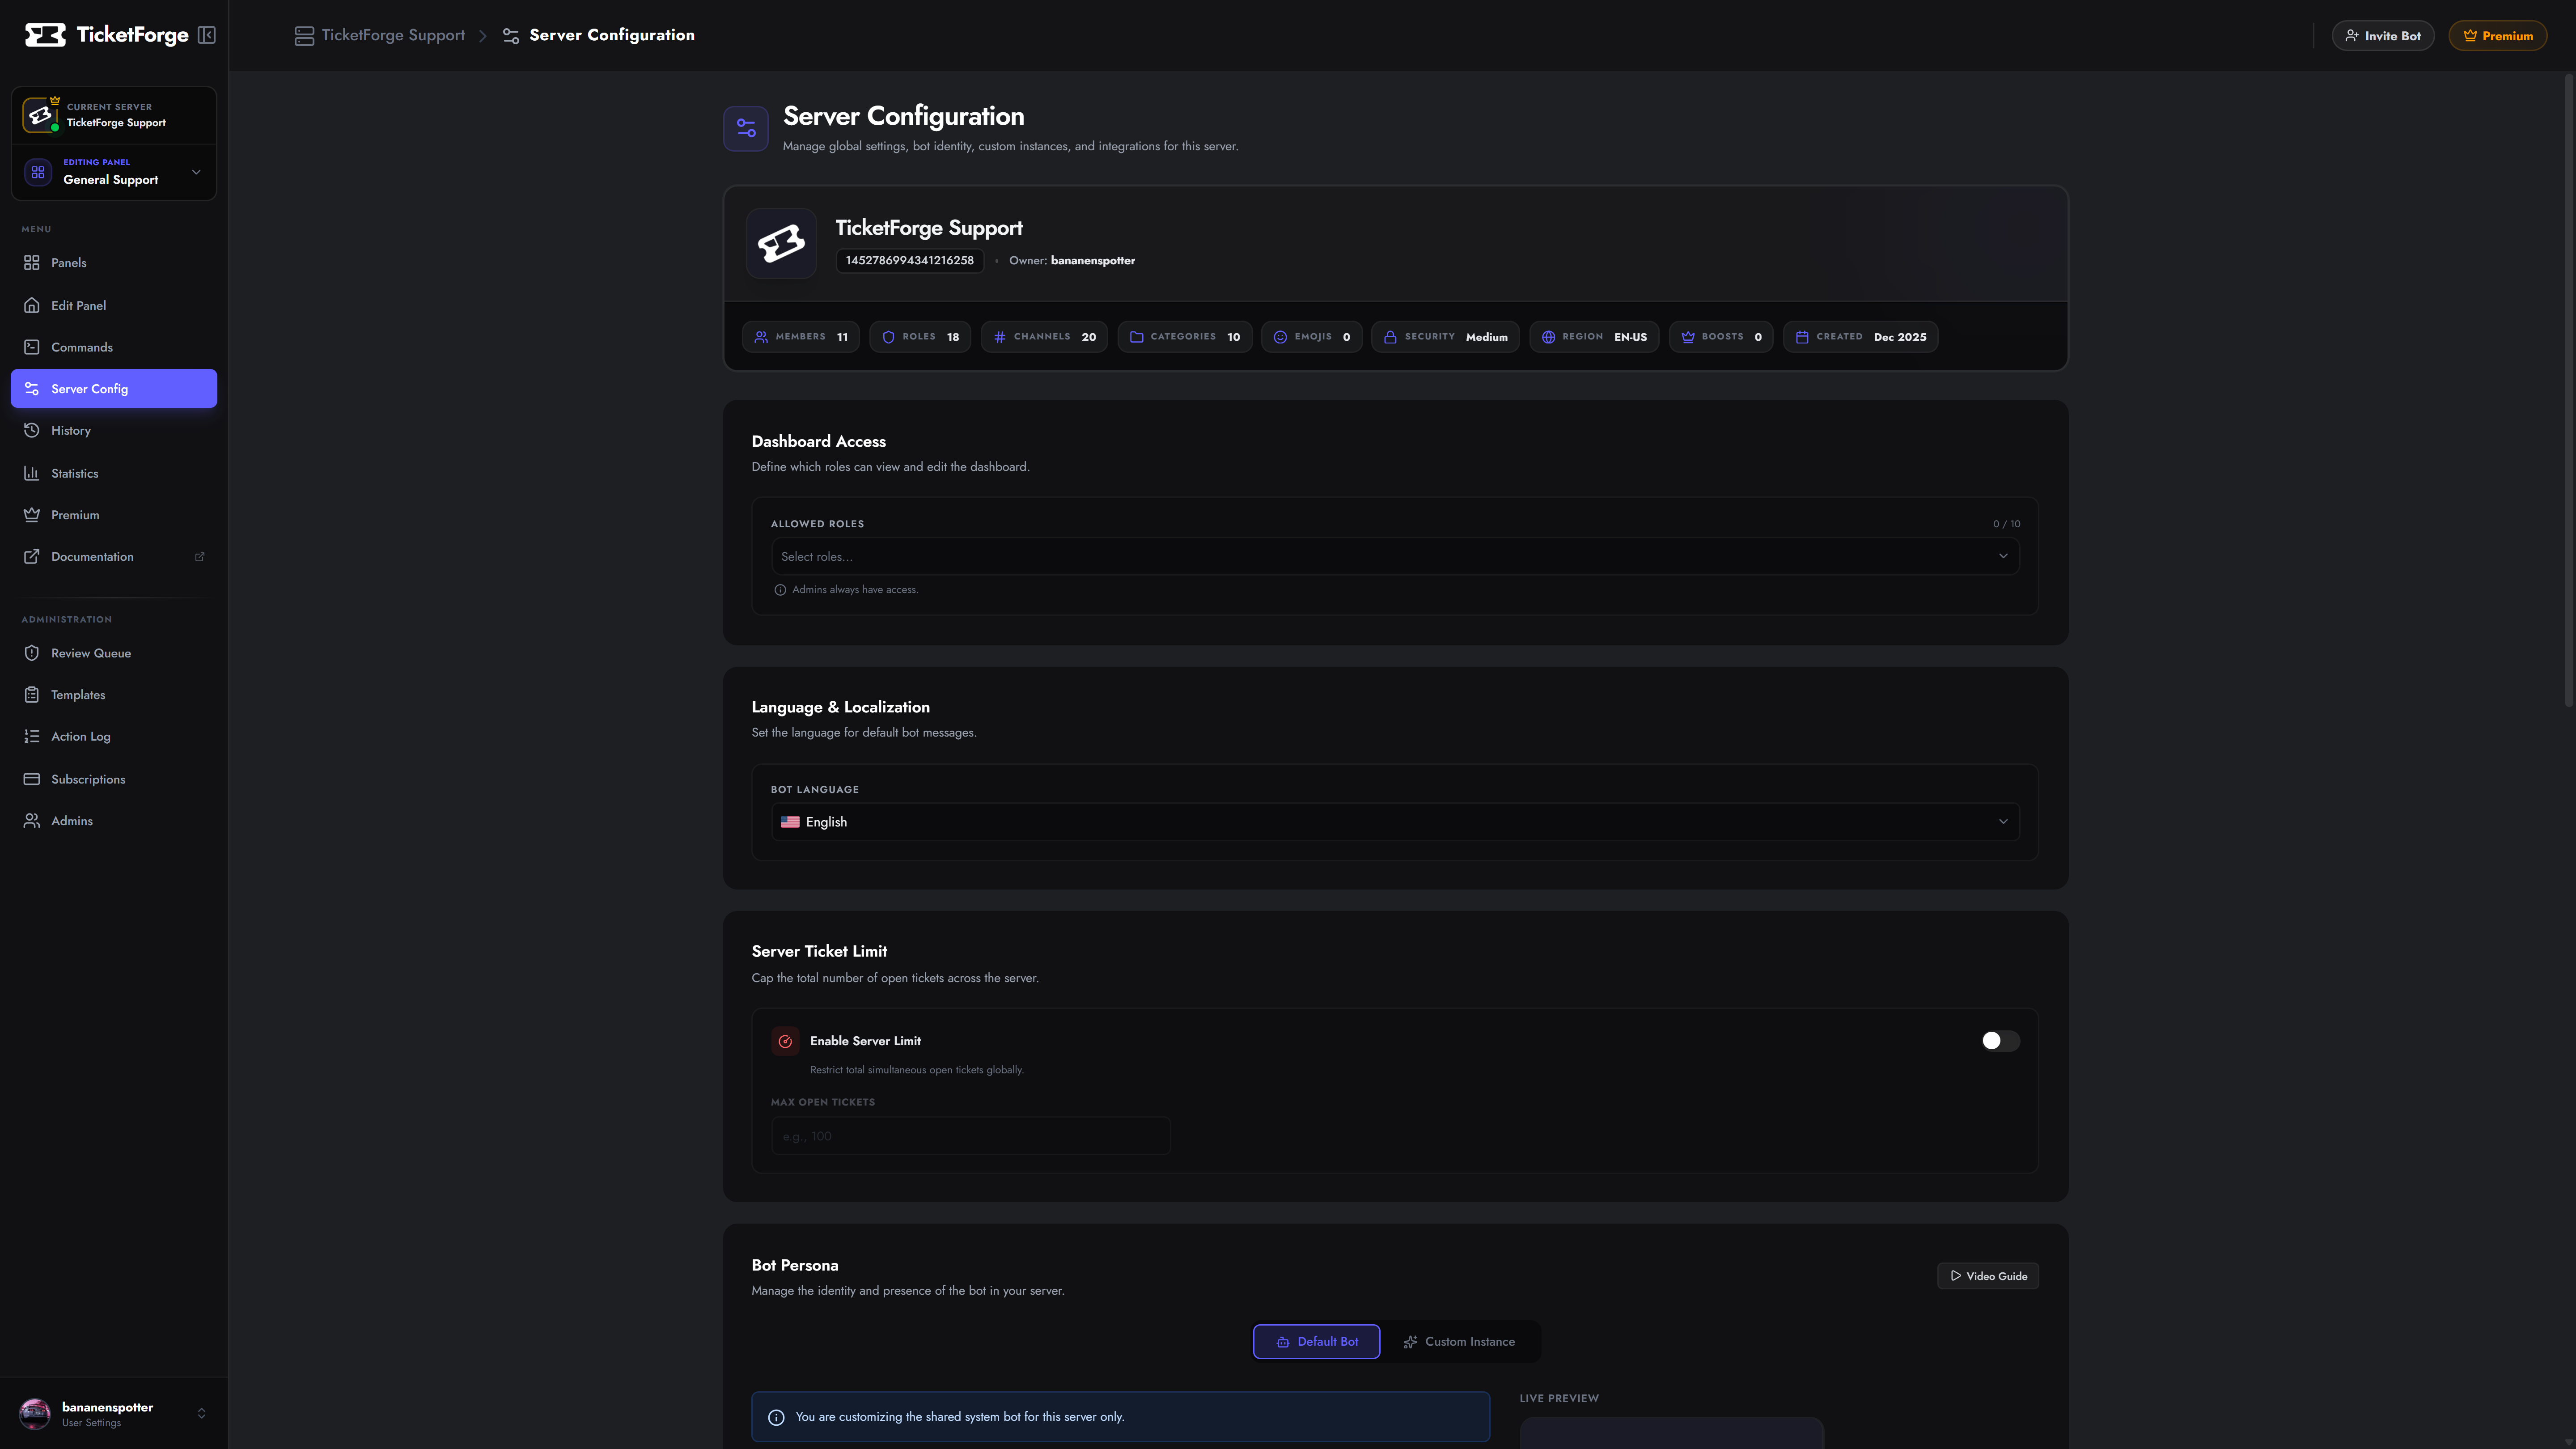Viewport: 2576px width, 1449px height.
Task: Open Premium page in the sidebar menu
Action: tap(114, 515)
